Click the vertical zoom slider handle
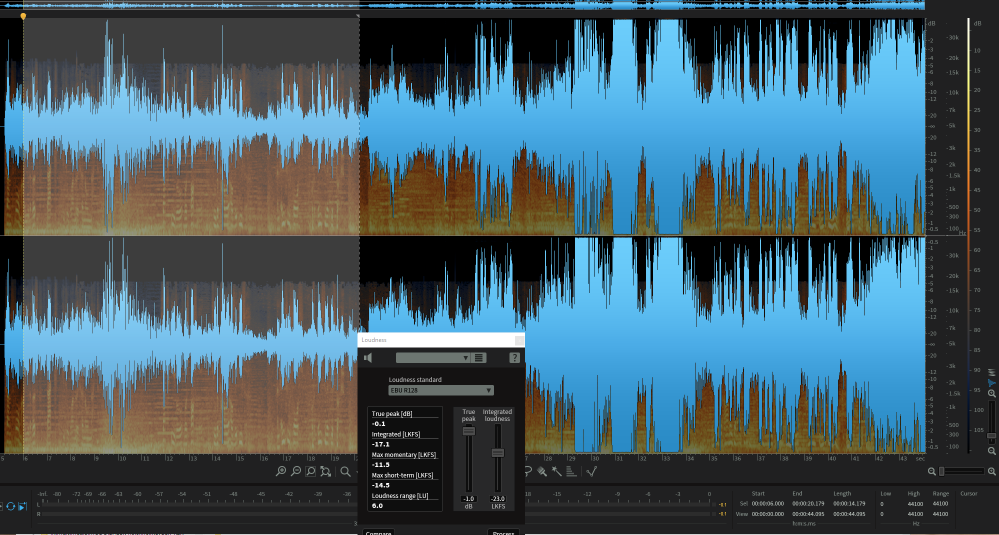The height and width of the screenshot is (535, 999). tap(992, 438)
